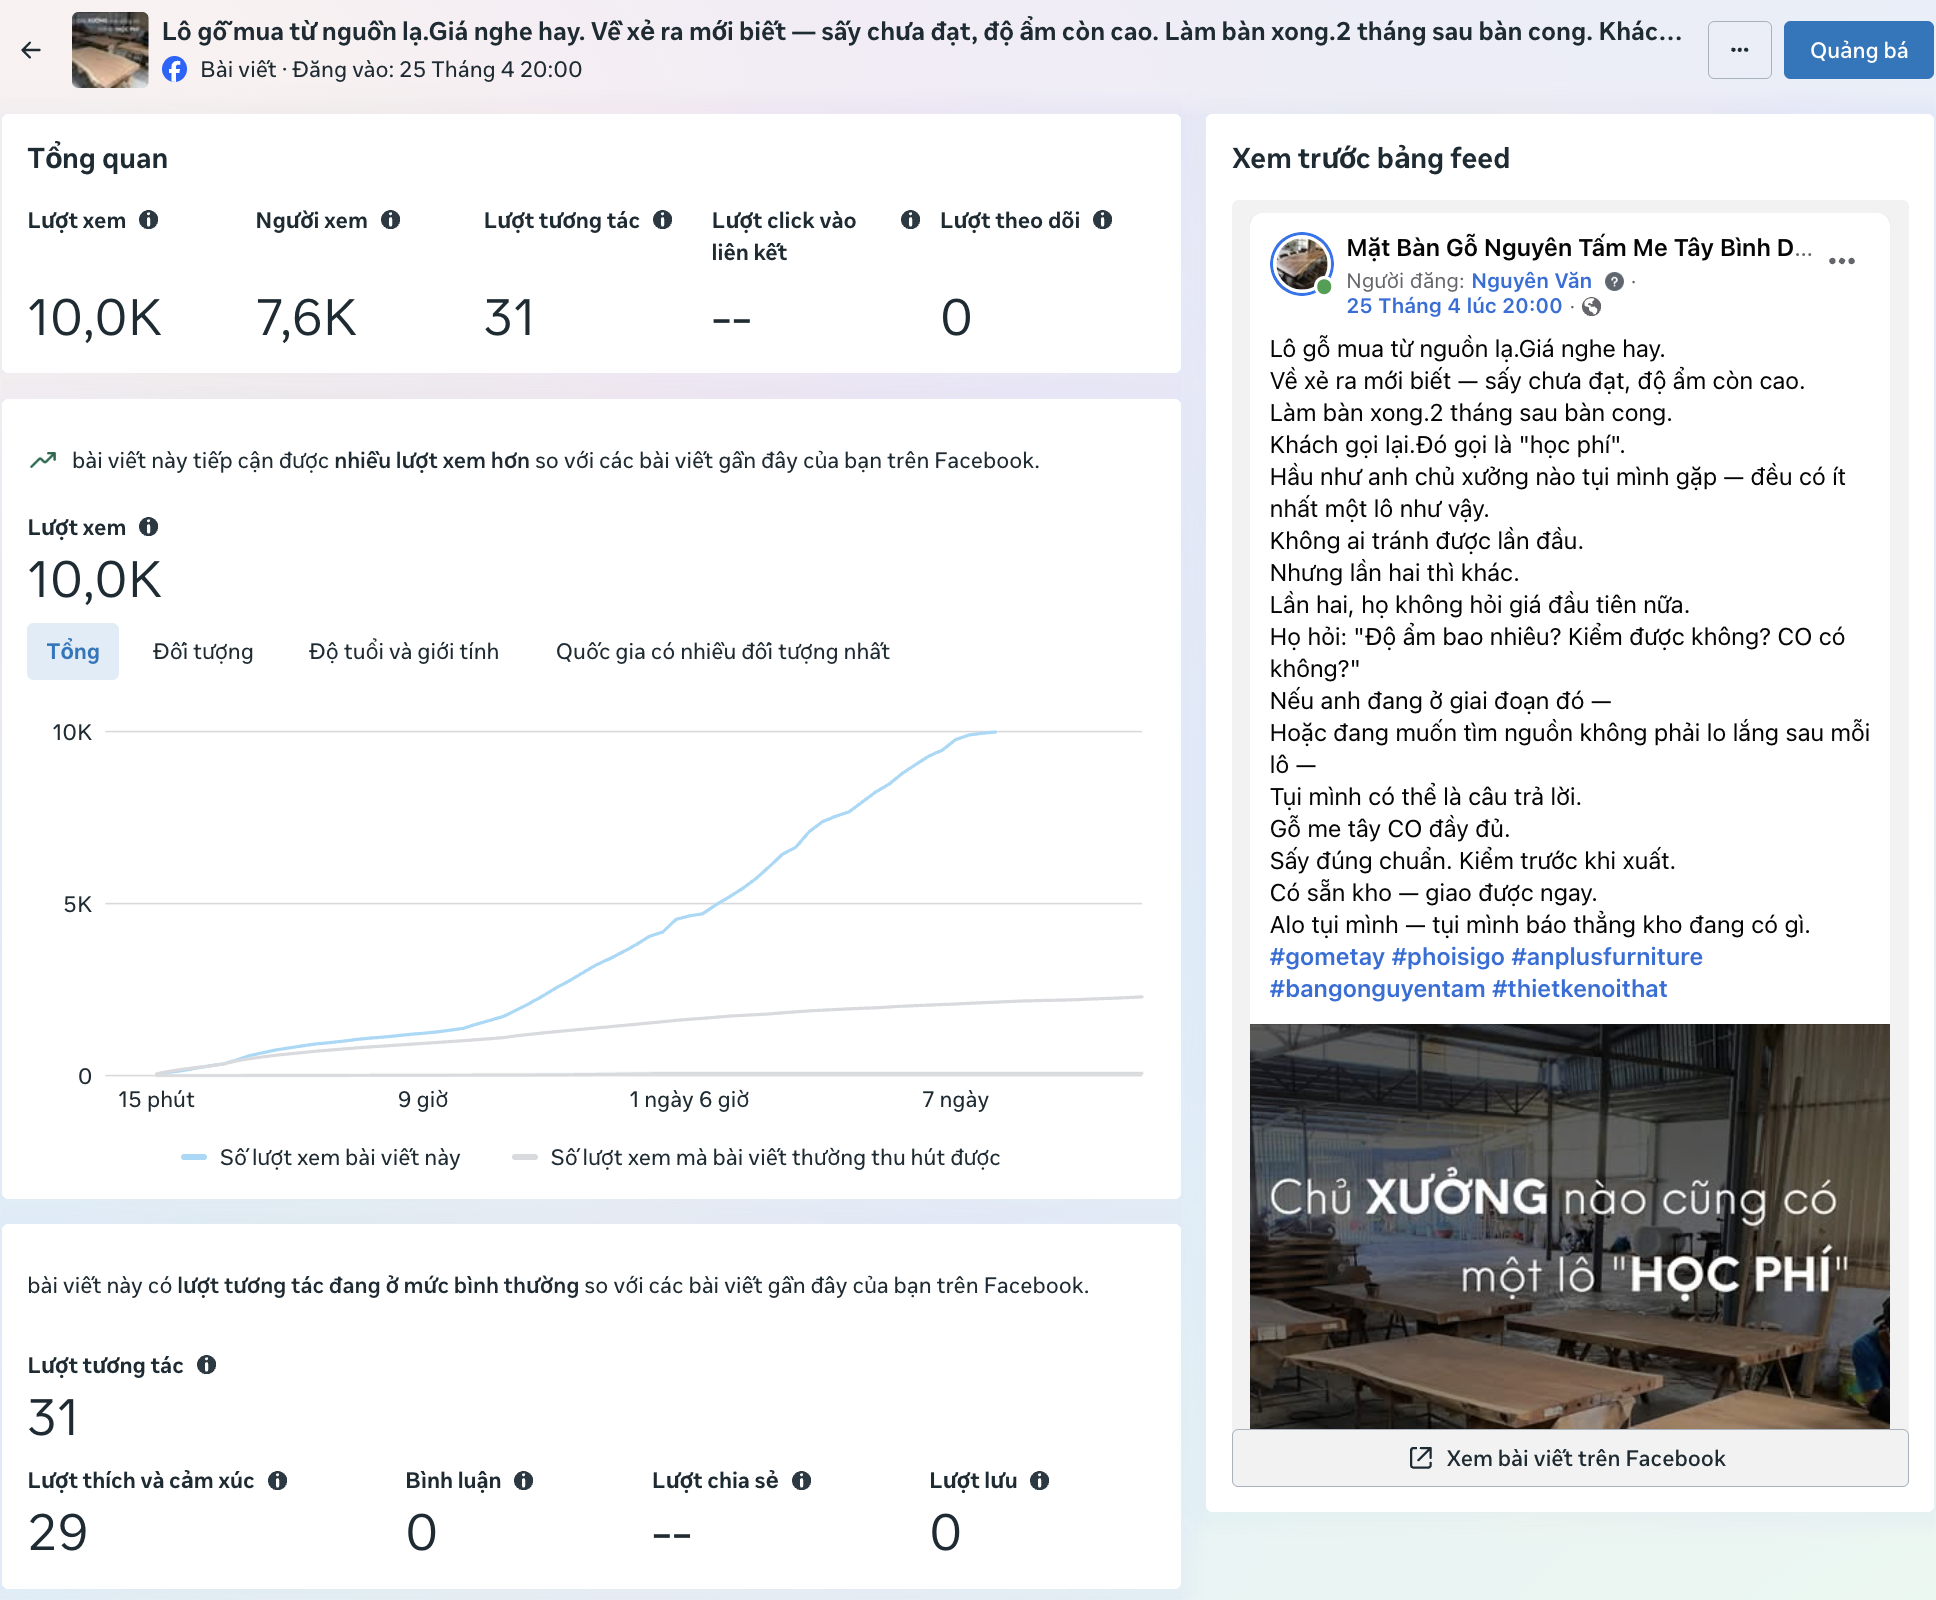Image resolution: width=1936 pixels, height=1600 pixels.
Task: Show info for Lượt xem in Tổng quan
Action: click(149, 220)
